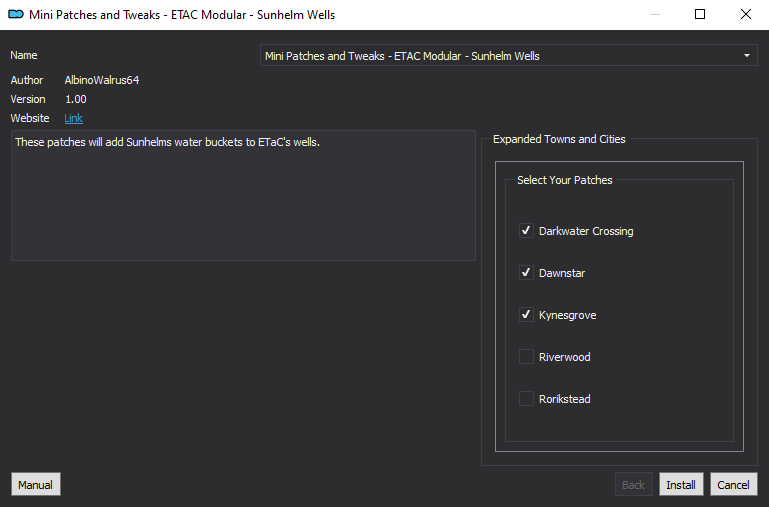Click the Mod Organizer icon in the title bar
The width and height of the screenshot is (769, 507).
[16, 14]
